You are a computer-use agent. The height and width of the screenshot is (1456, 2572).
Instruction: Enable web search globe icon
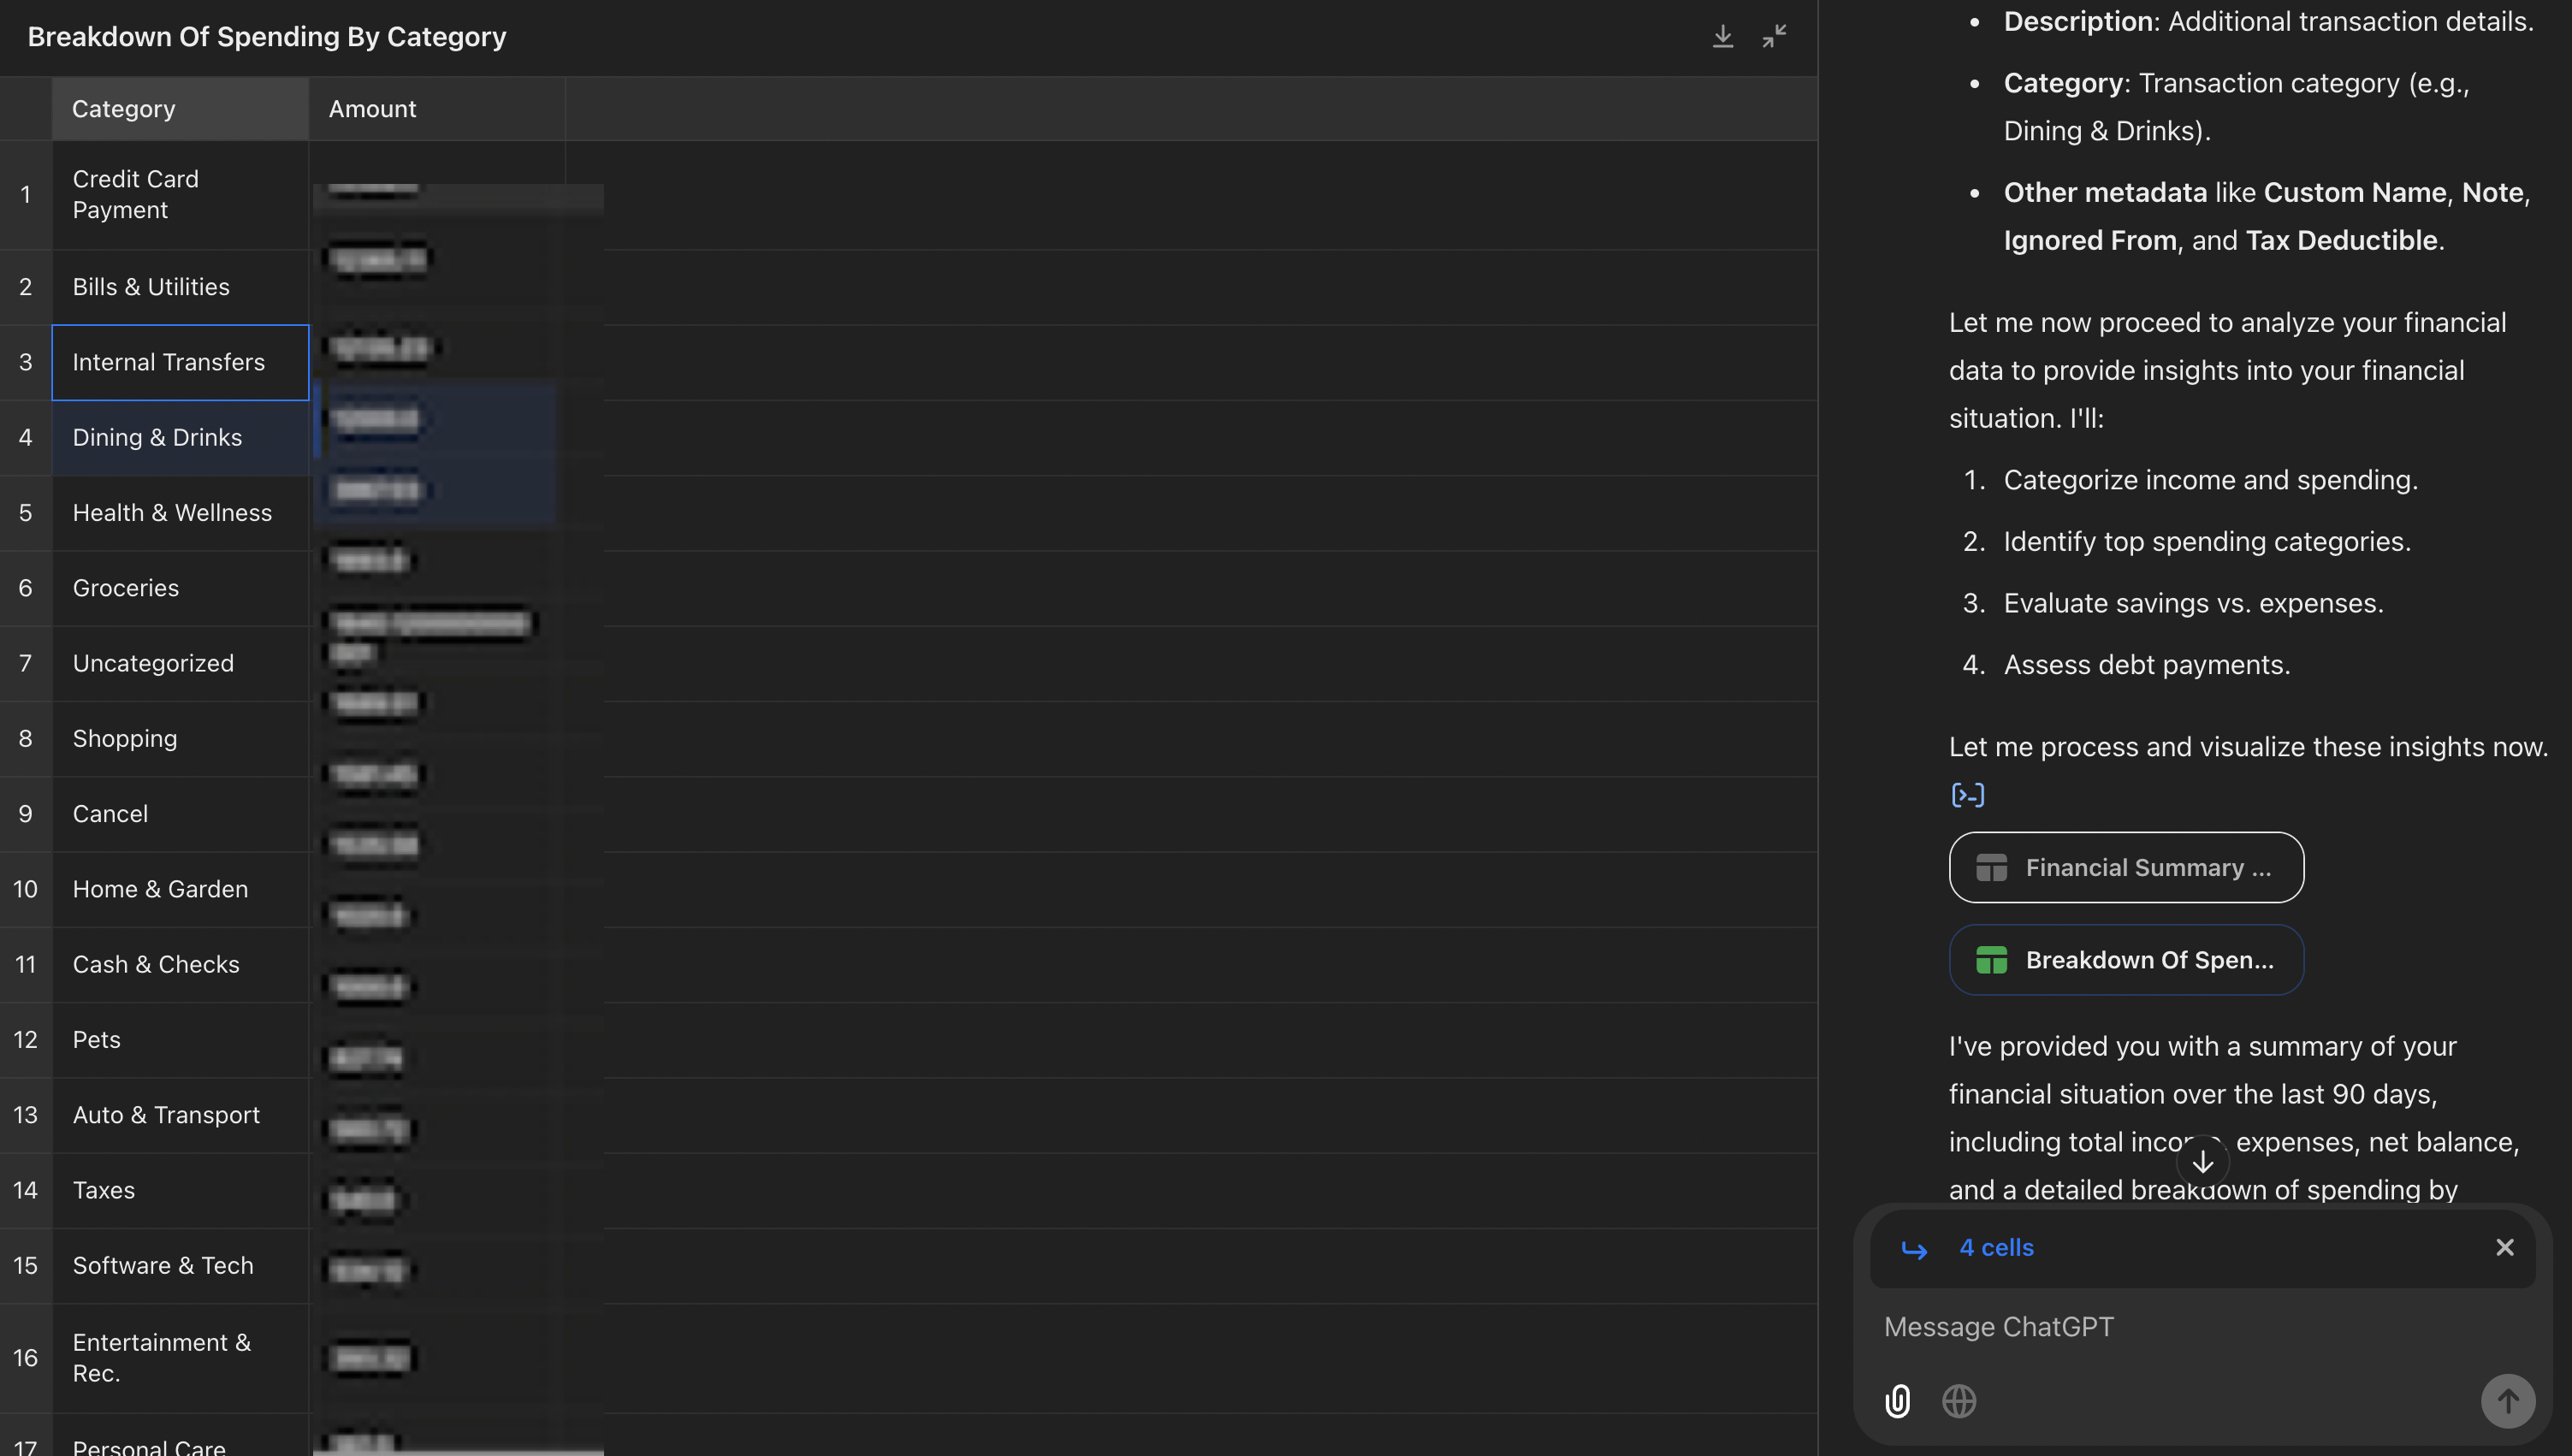coord(1958,1401)
